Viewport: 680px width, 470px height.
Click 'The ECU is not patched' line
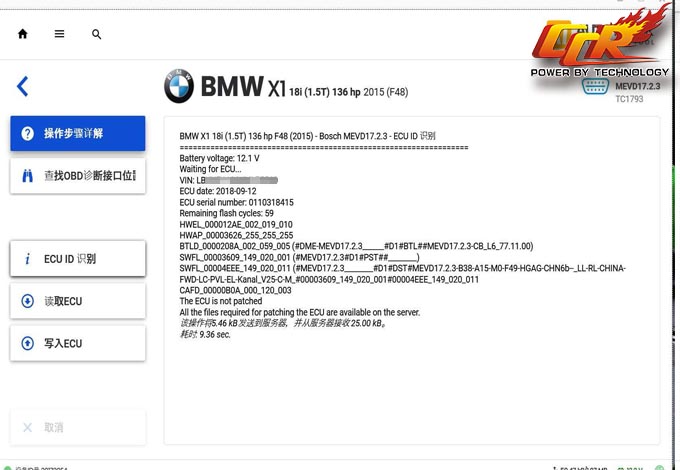[221, 301]
